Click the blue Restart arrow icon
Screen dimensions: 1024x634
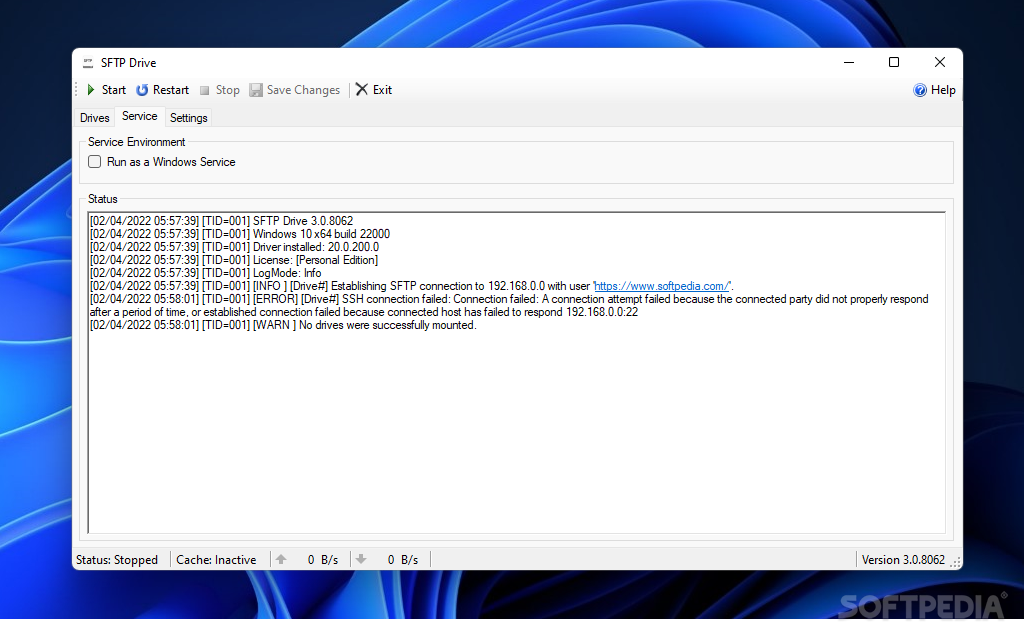point(142,89)
